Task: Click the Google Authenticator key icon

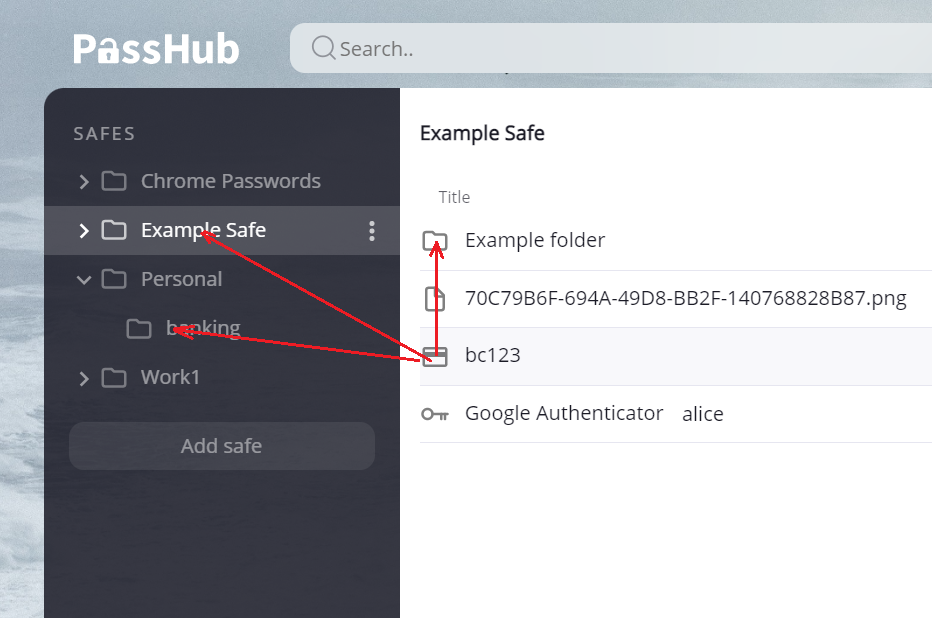Action: coord(435,414)
